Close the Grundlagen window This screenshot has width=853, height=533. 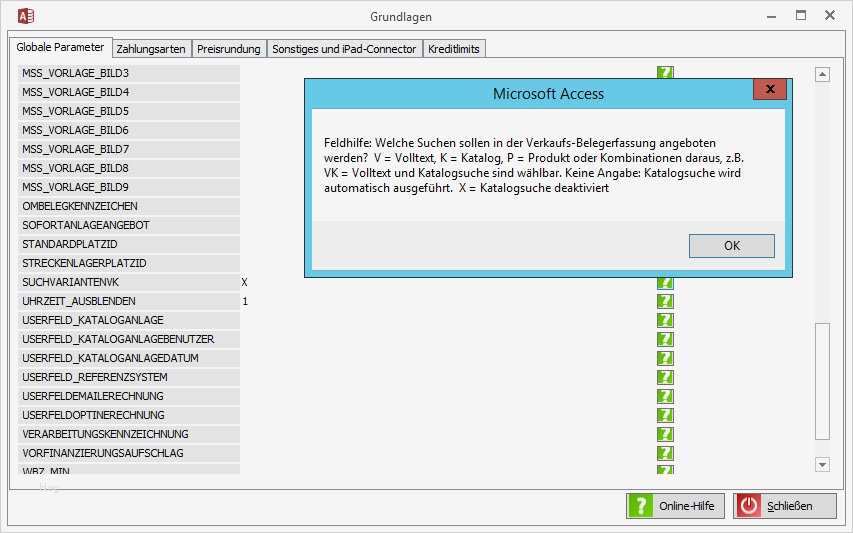click(830, 15)
